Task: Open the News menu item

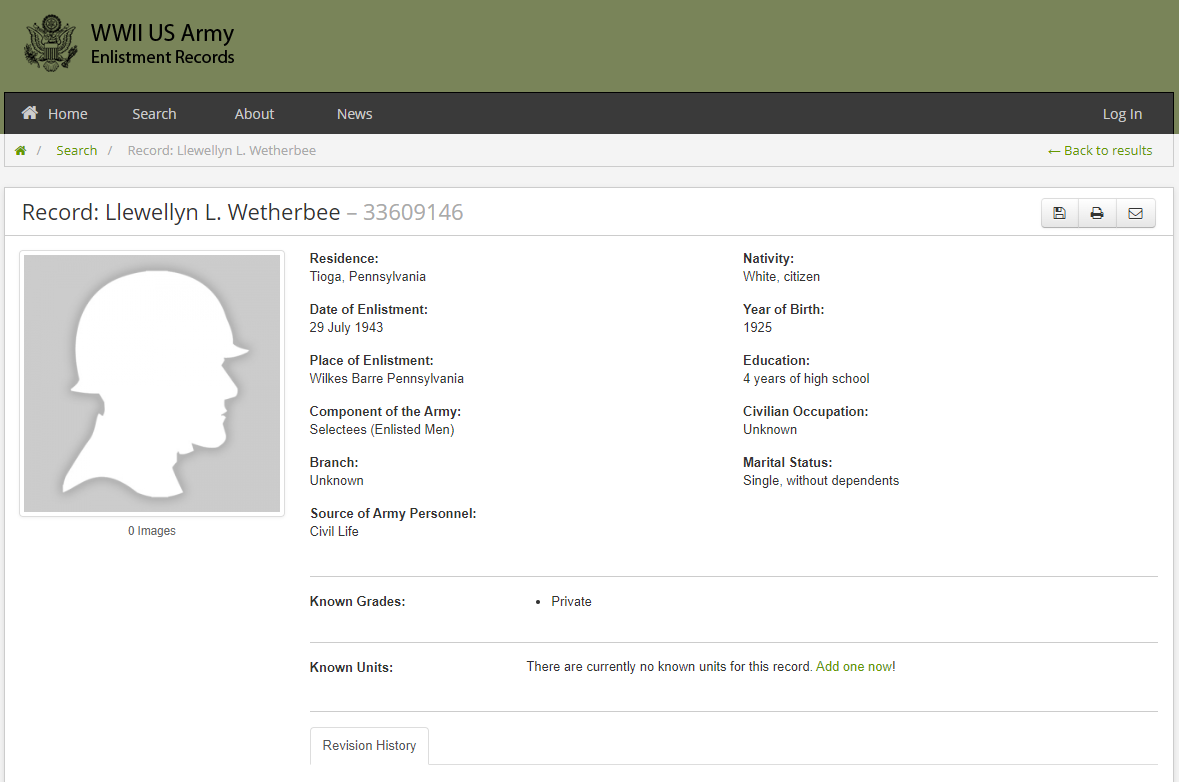Action: coord(354,114)
